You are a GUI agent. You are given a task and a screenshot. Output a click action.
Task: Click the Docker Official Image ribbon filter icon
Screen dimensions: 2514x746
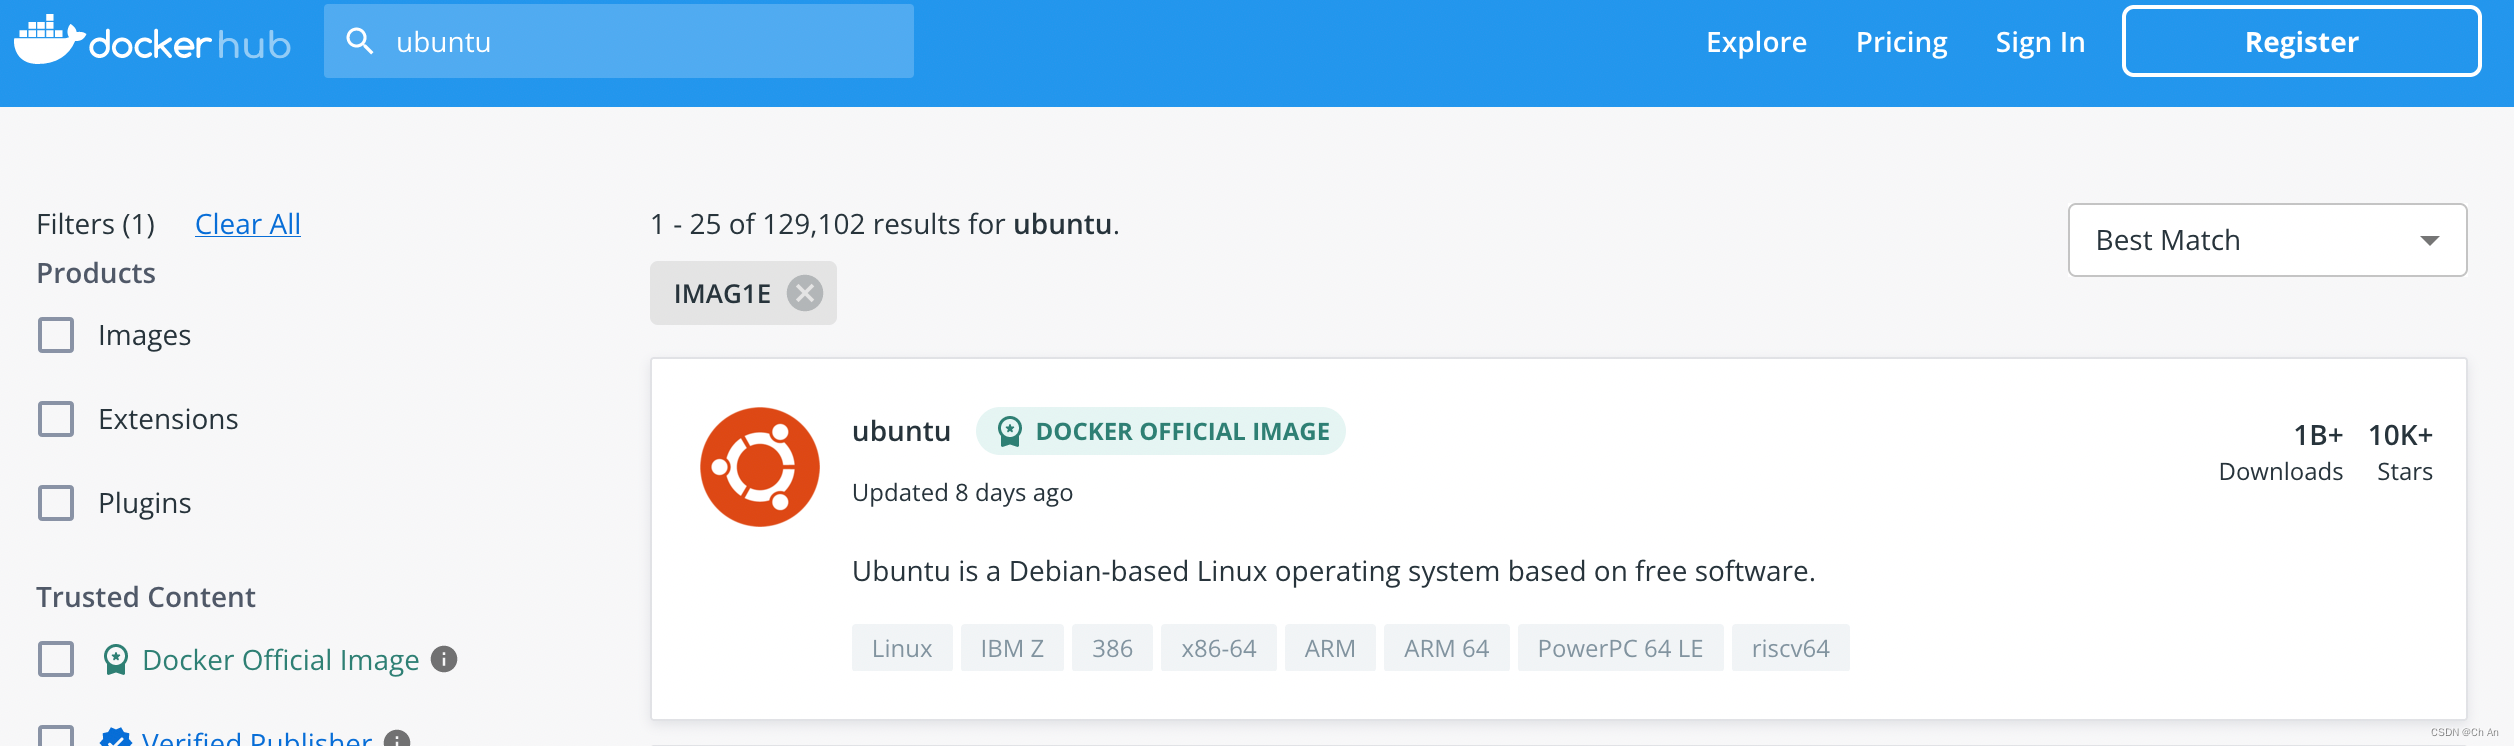(x=116, y=659)
